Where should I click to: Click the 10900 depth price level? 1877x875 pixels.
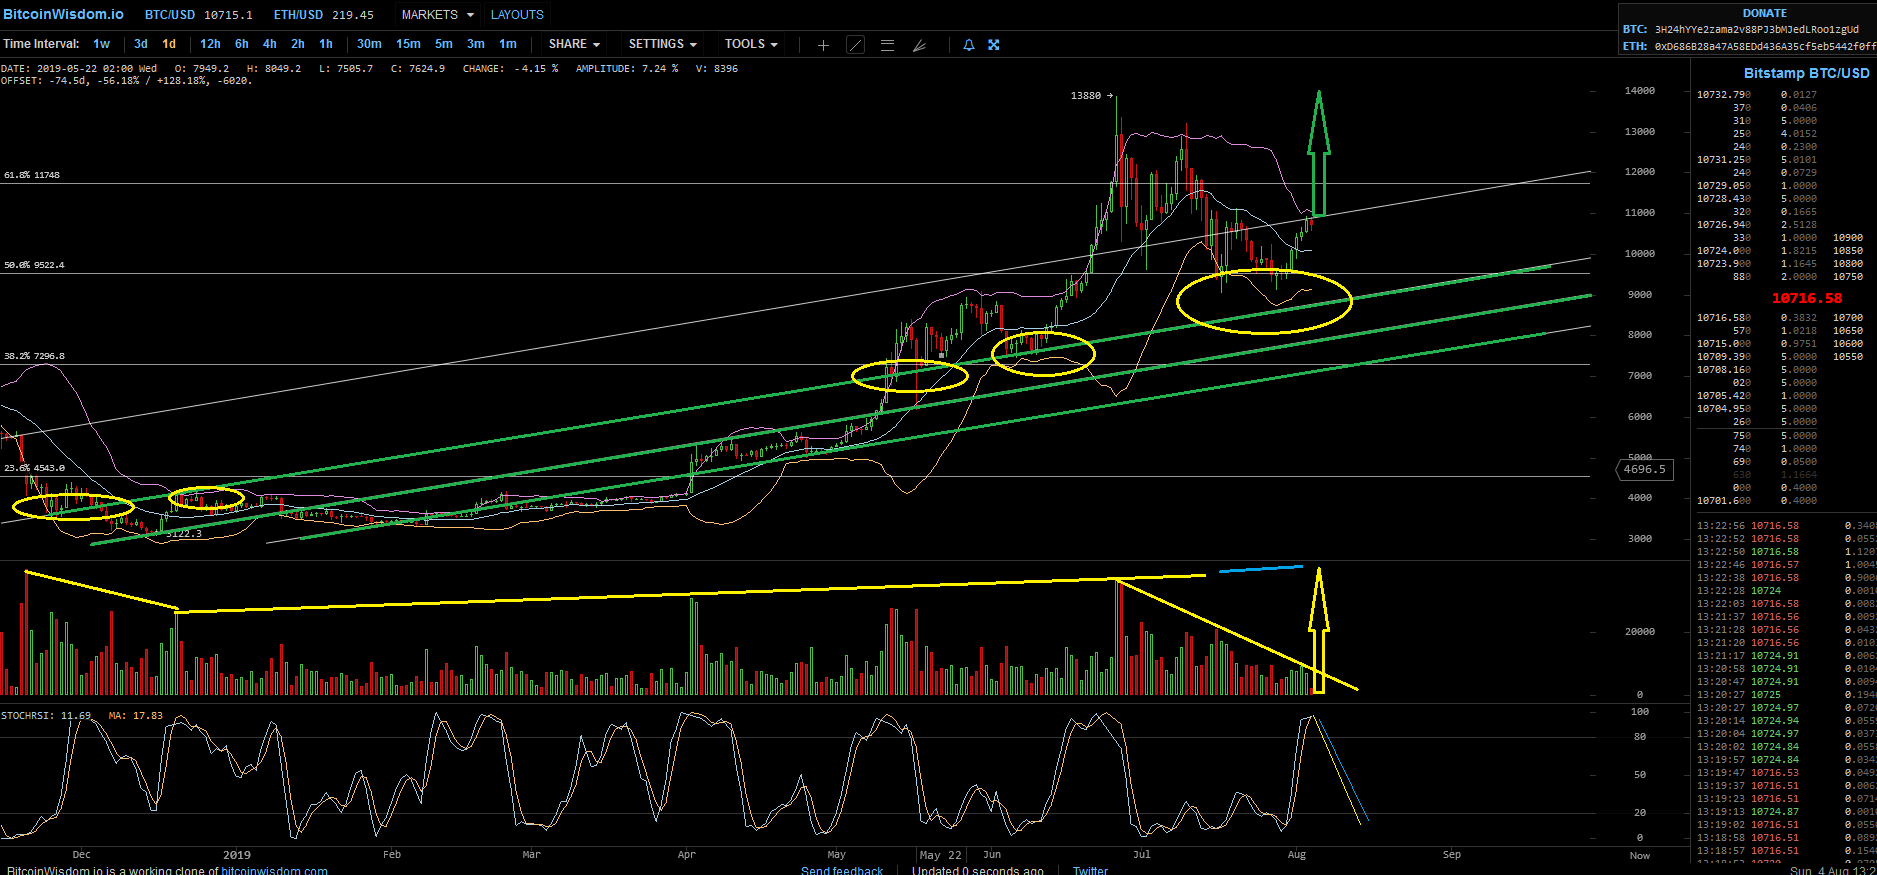coord(1848,238)
